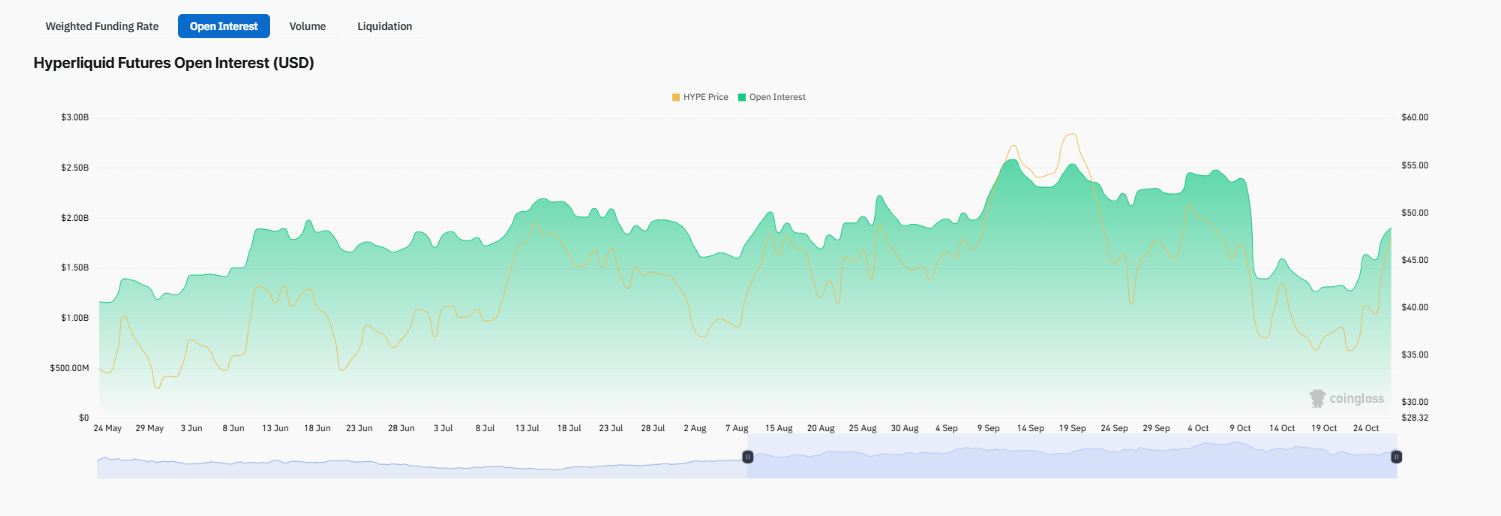Click the unselected area of the range navigator
The image size is (1501, 516).
click(420, 465)
